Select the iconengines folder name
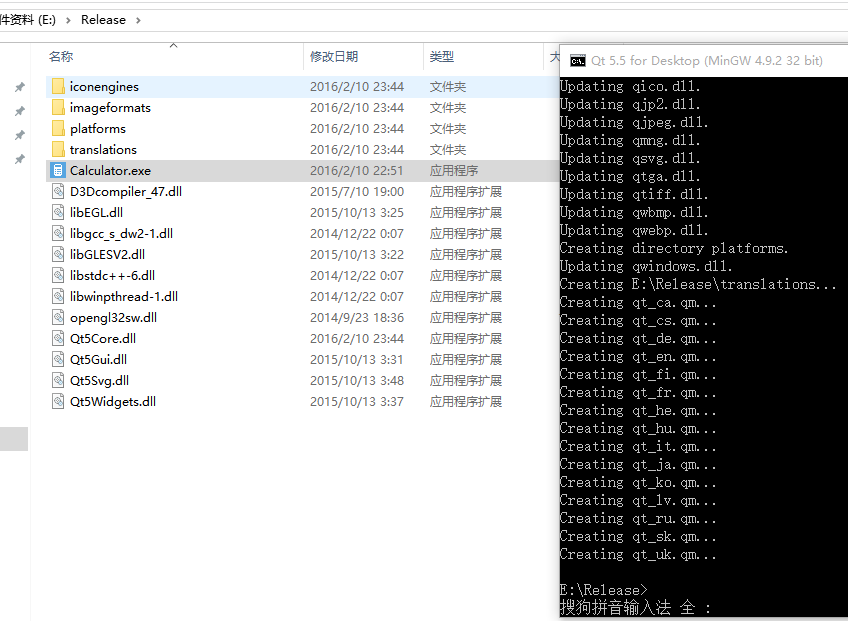Screen dimensions: 848x621 (104, 87)
